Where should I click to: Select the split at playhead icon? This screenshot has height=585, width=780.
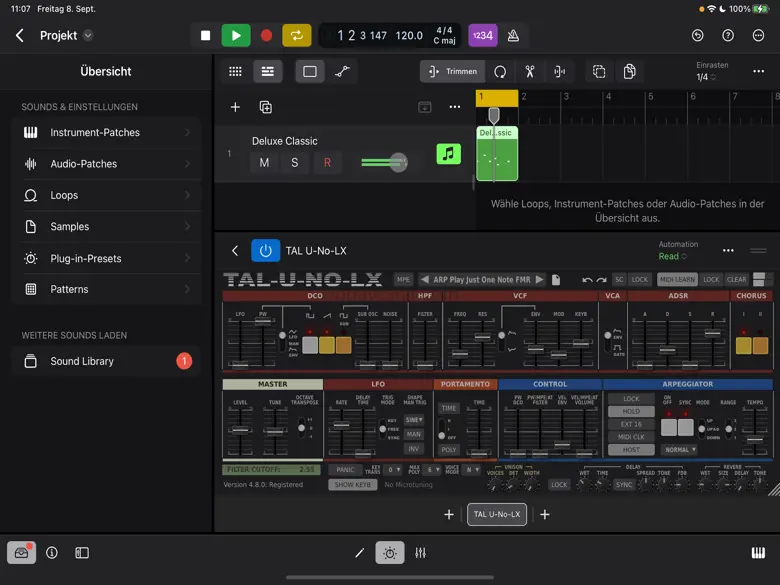pyautogui.click(x=560, y=72)
